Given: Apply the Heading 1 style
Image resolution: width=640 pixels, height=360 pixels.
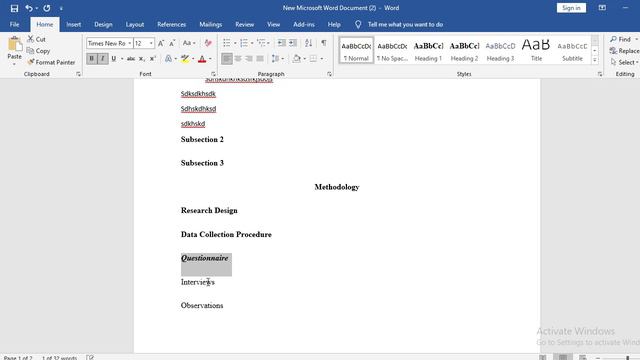Looking at the screenshot, I should (428, 51).
